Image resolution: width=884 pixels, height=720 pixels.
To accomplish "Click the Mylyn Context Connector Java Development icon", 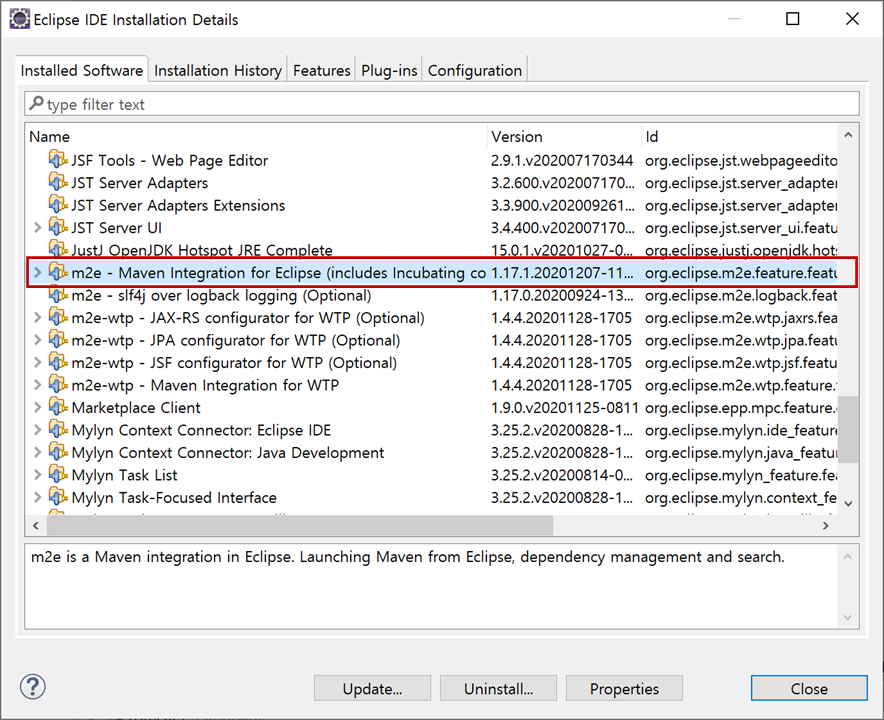I will coord(58,452).
